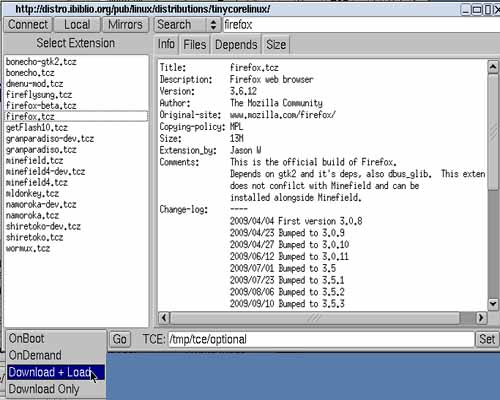Maximize the window via title bar button
Image resolution: width=500 pixels, height=400 pixels.
click(x=477, y=10)
